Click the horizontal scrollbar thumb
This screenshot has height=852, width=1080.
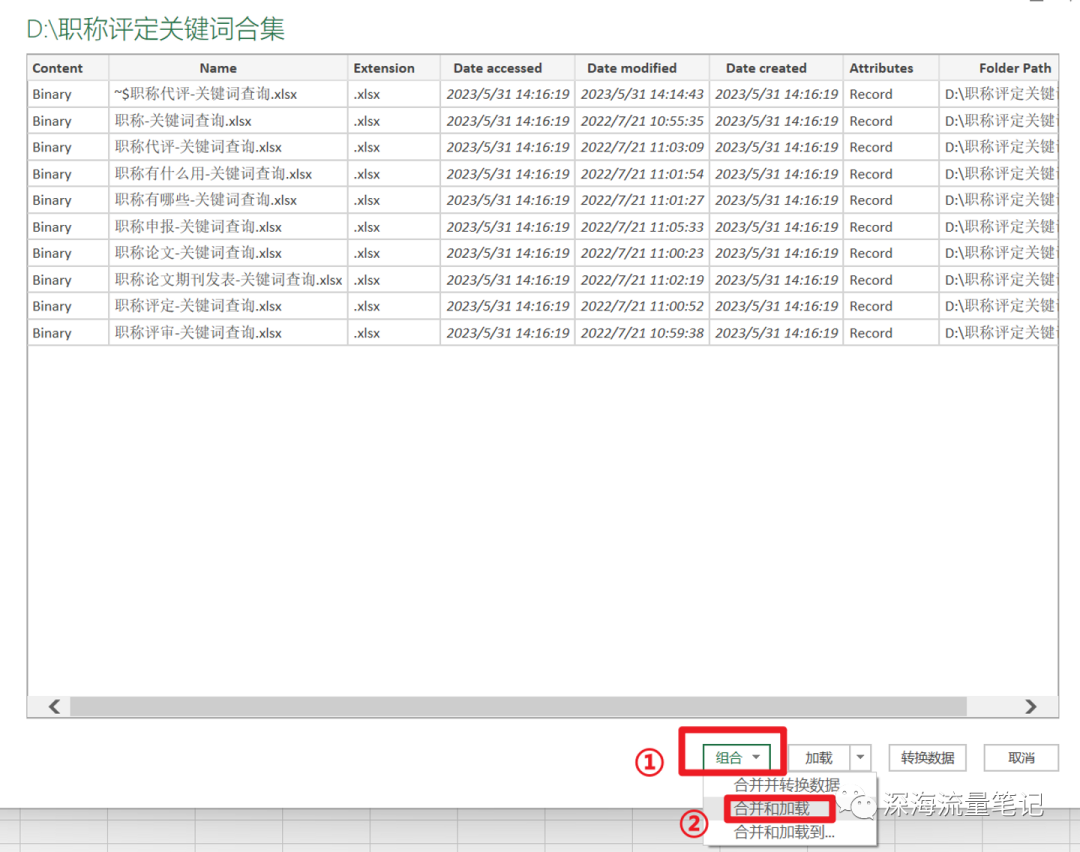pyautogui.click(x=518, y=707)
